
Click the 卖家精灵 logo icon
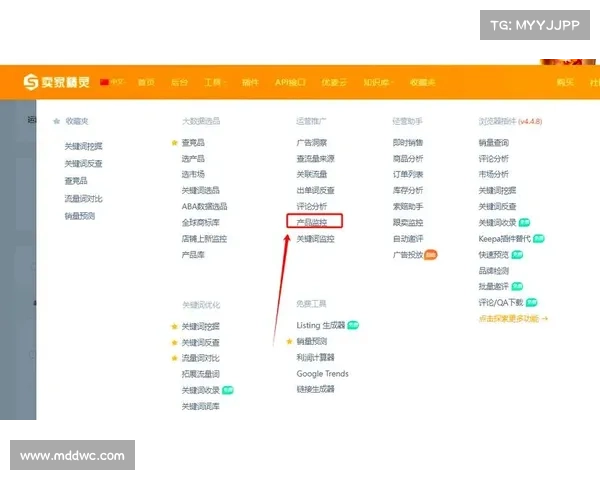click(32, 82)
